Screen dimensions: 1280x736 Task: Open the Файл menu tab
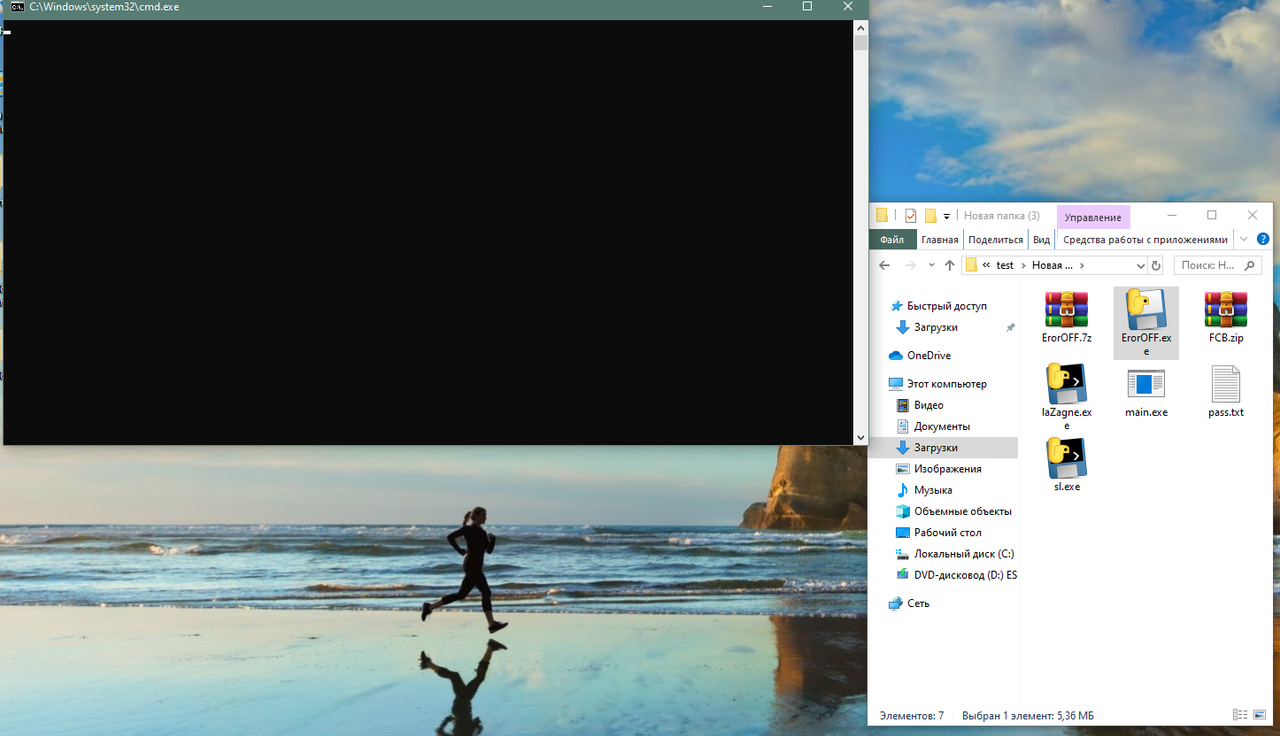(x=892, y=239)
